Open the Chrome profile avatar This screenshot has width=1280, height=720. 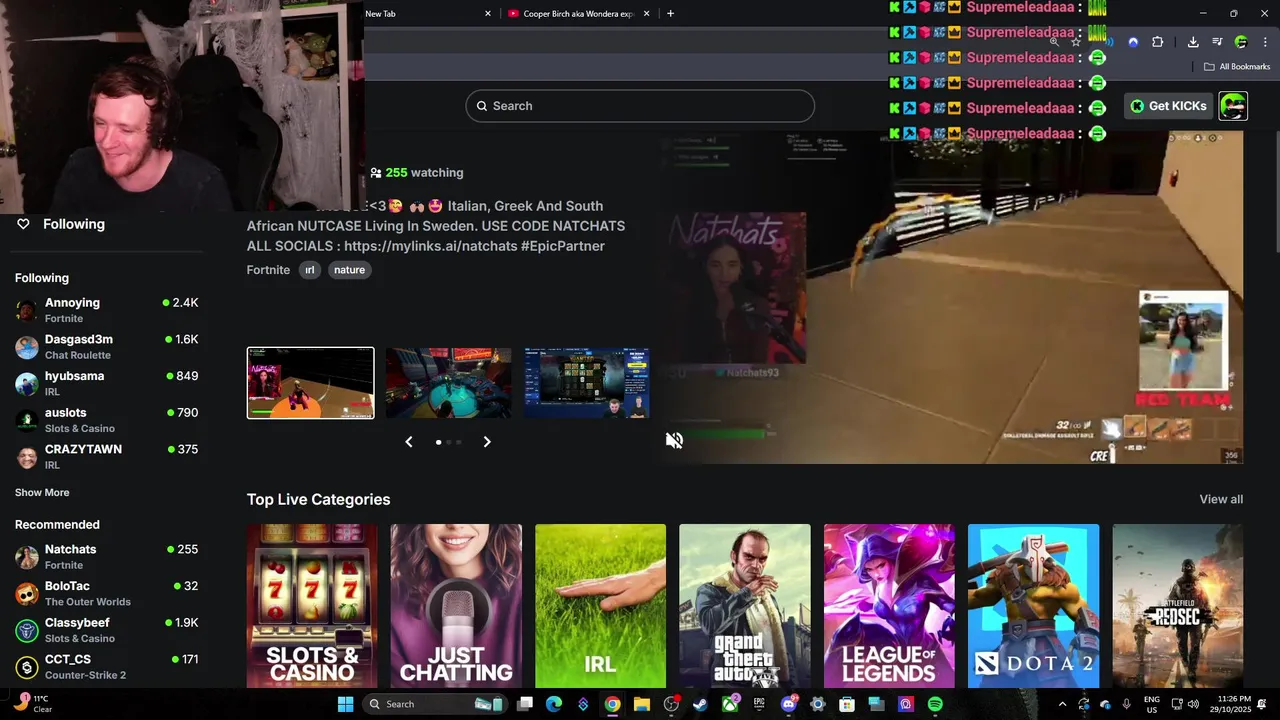1241,42
